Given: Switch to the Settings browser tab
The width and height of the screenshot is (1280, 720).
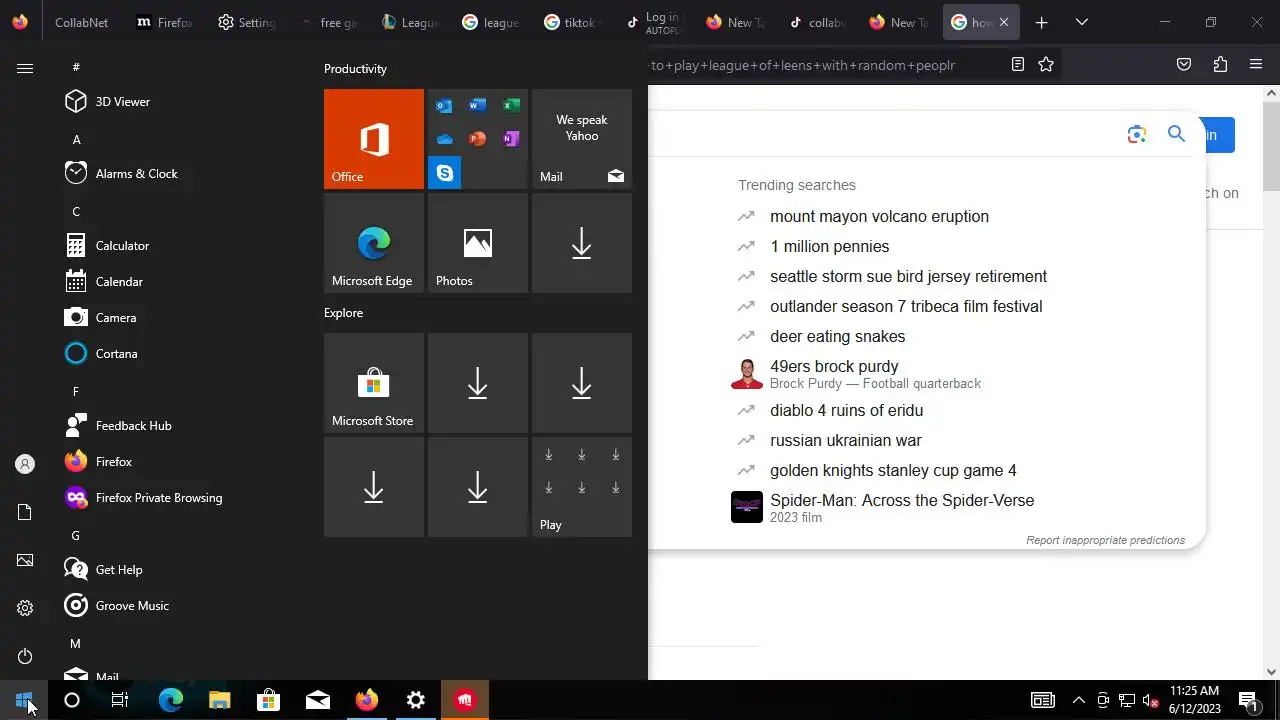Looking at the screenshot, I should click(x=246, y=22).
